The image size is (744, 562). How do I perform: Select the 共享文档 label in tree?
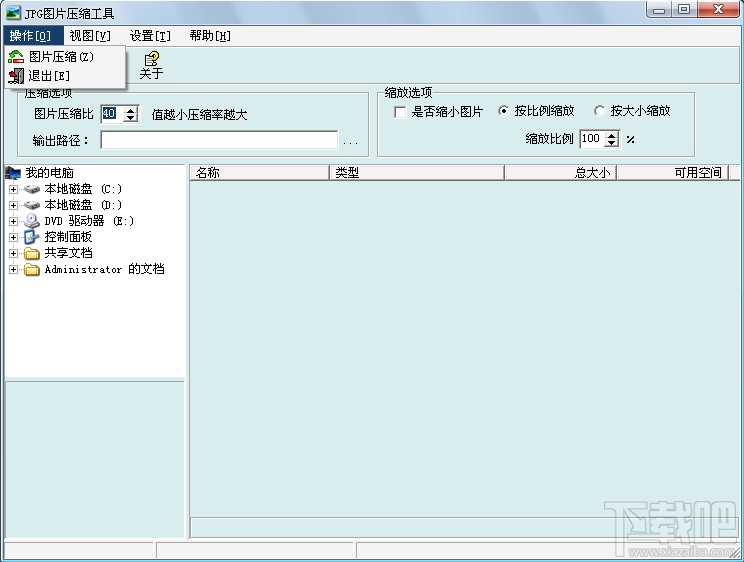pos(68,253)
